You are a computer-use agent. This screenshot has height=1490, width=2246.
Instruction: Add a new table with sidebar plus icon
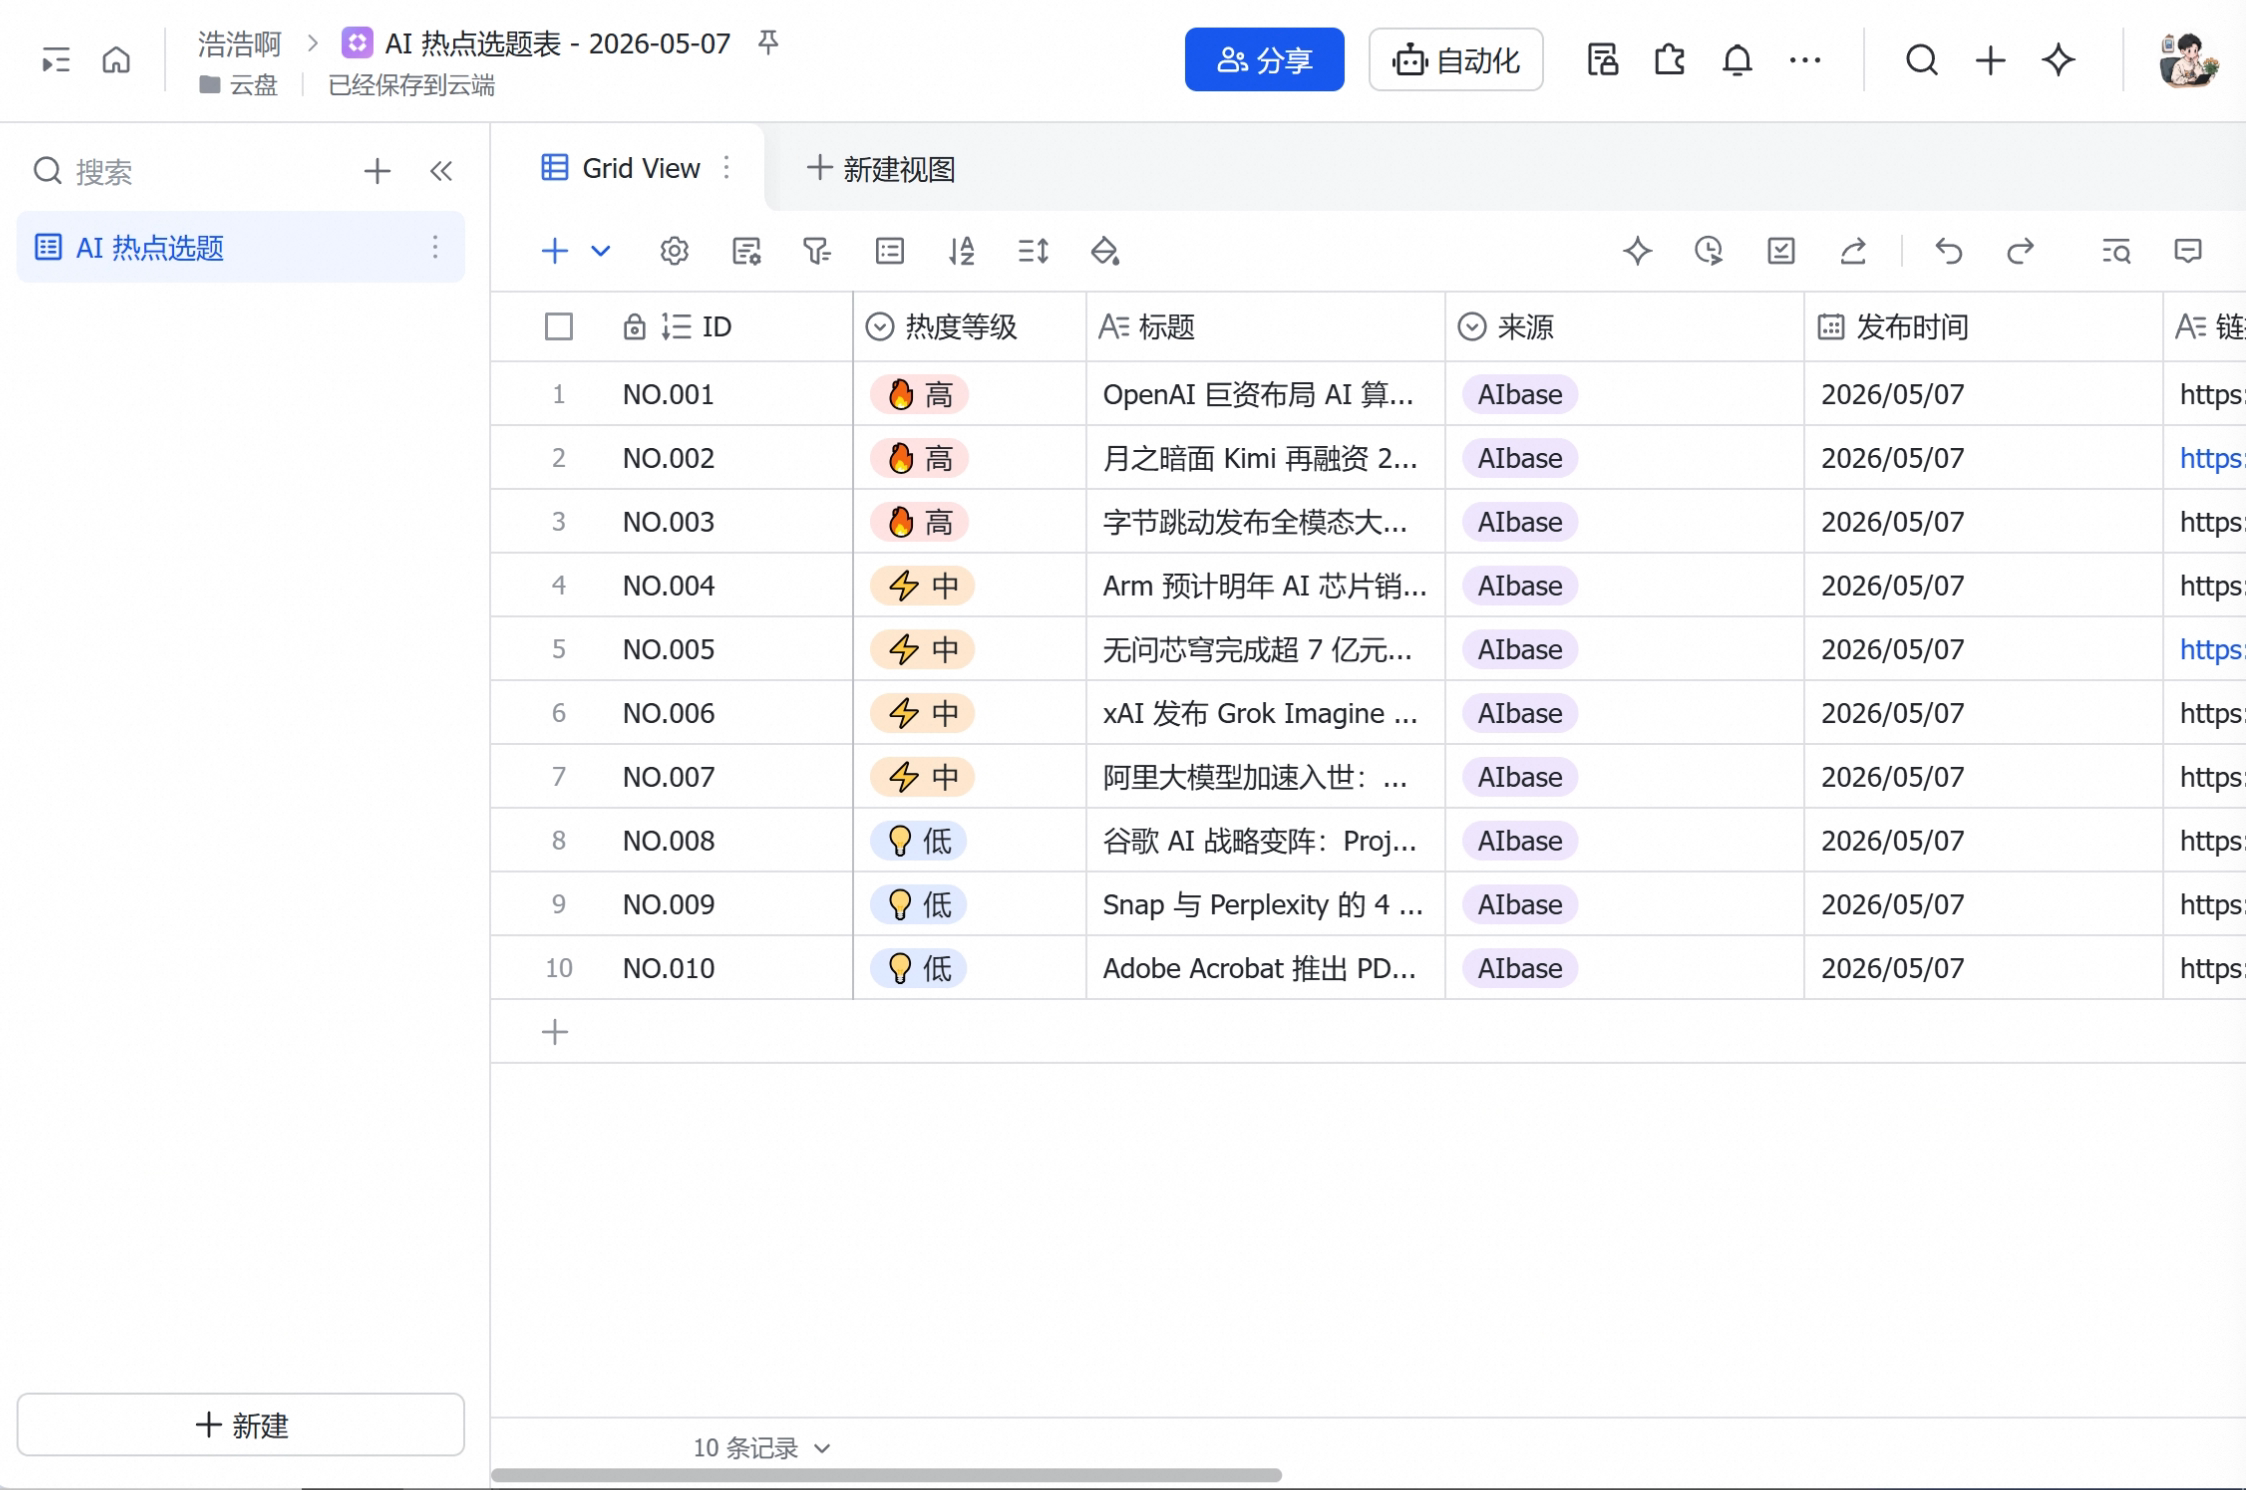click(x=377, y=171)
